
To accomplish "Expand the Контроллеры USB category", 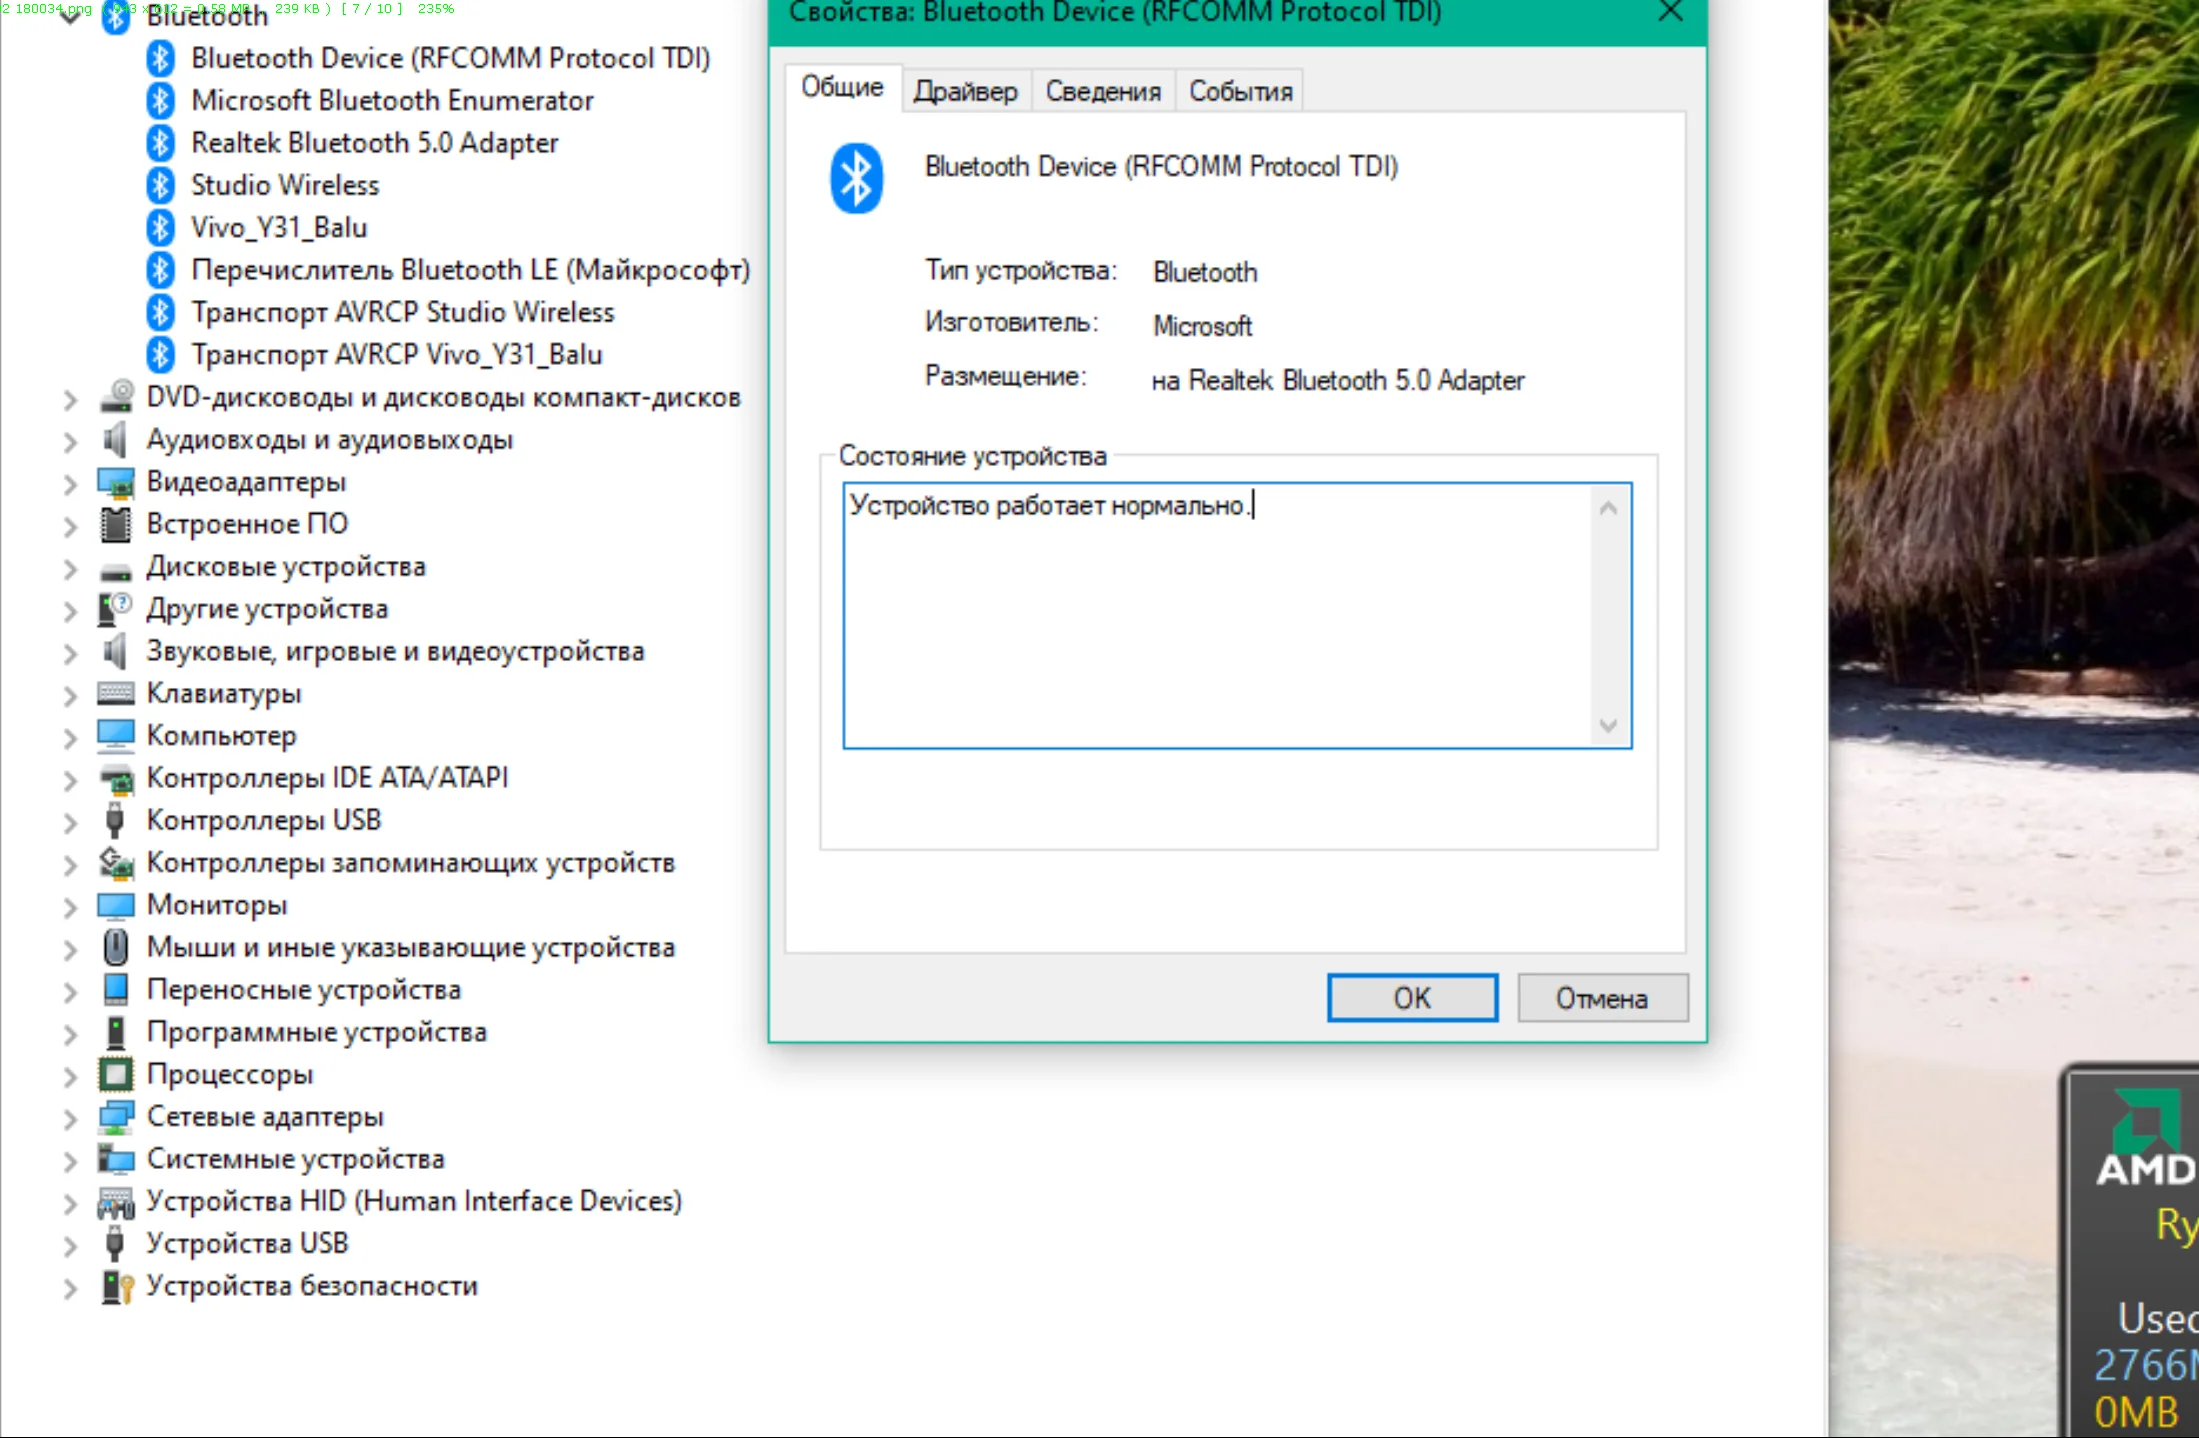I will point(70,822).
